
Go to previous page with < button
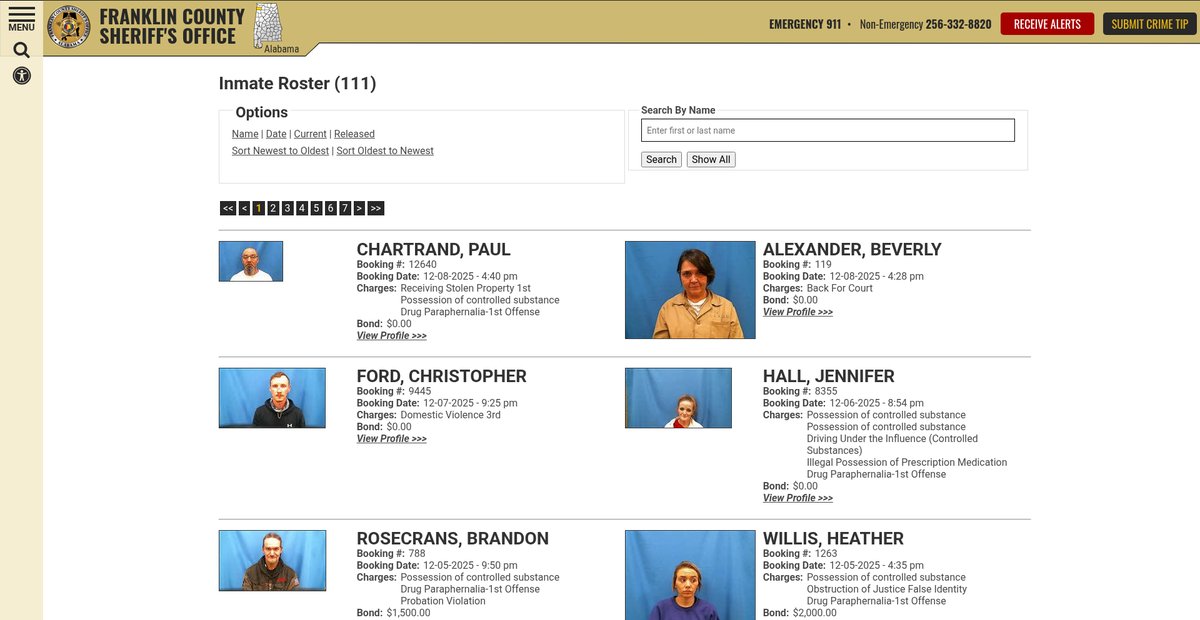244,208
